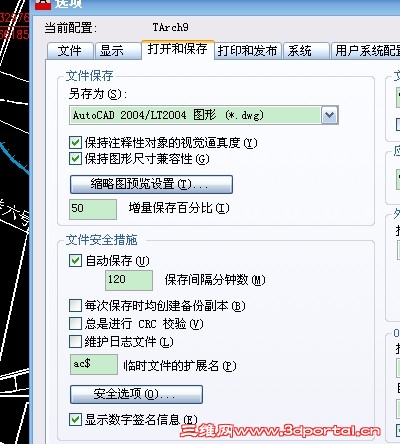The image size is (400, 444).
Task: Click the 临时文件的扩展名 field showing ac$
Action: (x=94, y=364)
